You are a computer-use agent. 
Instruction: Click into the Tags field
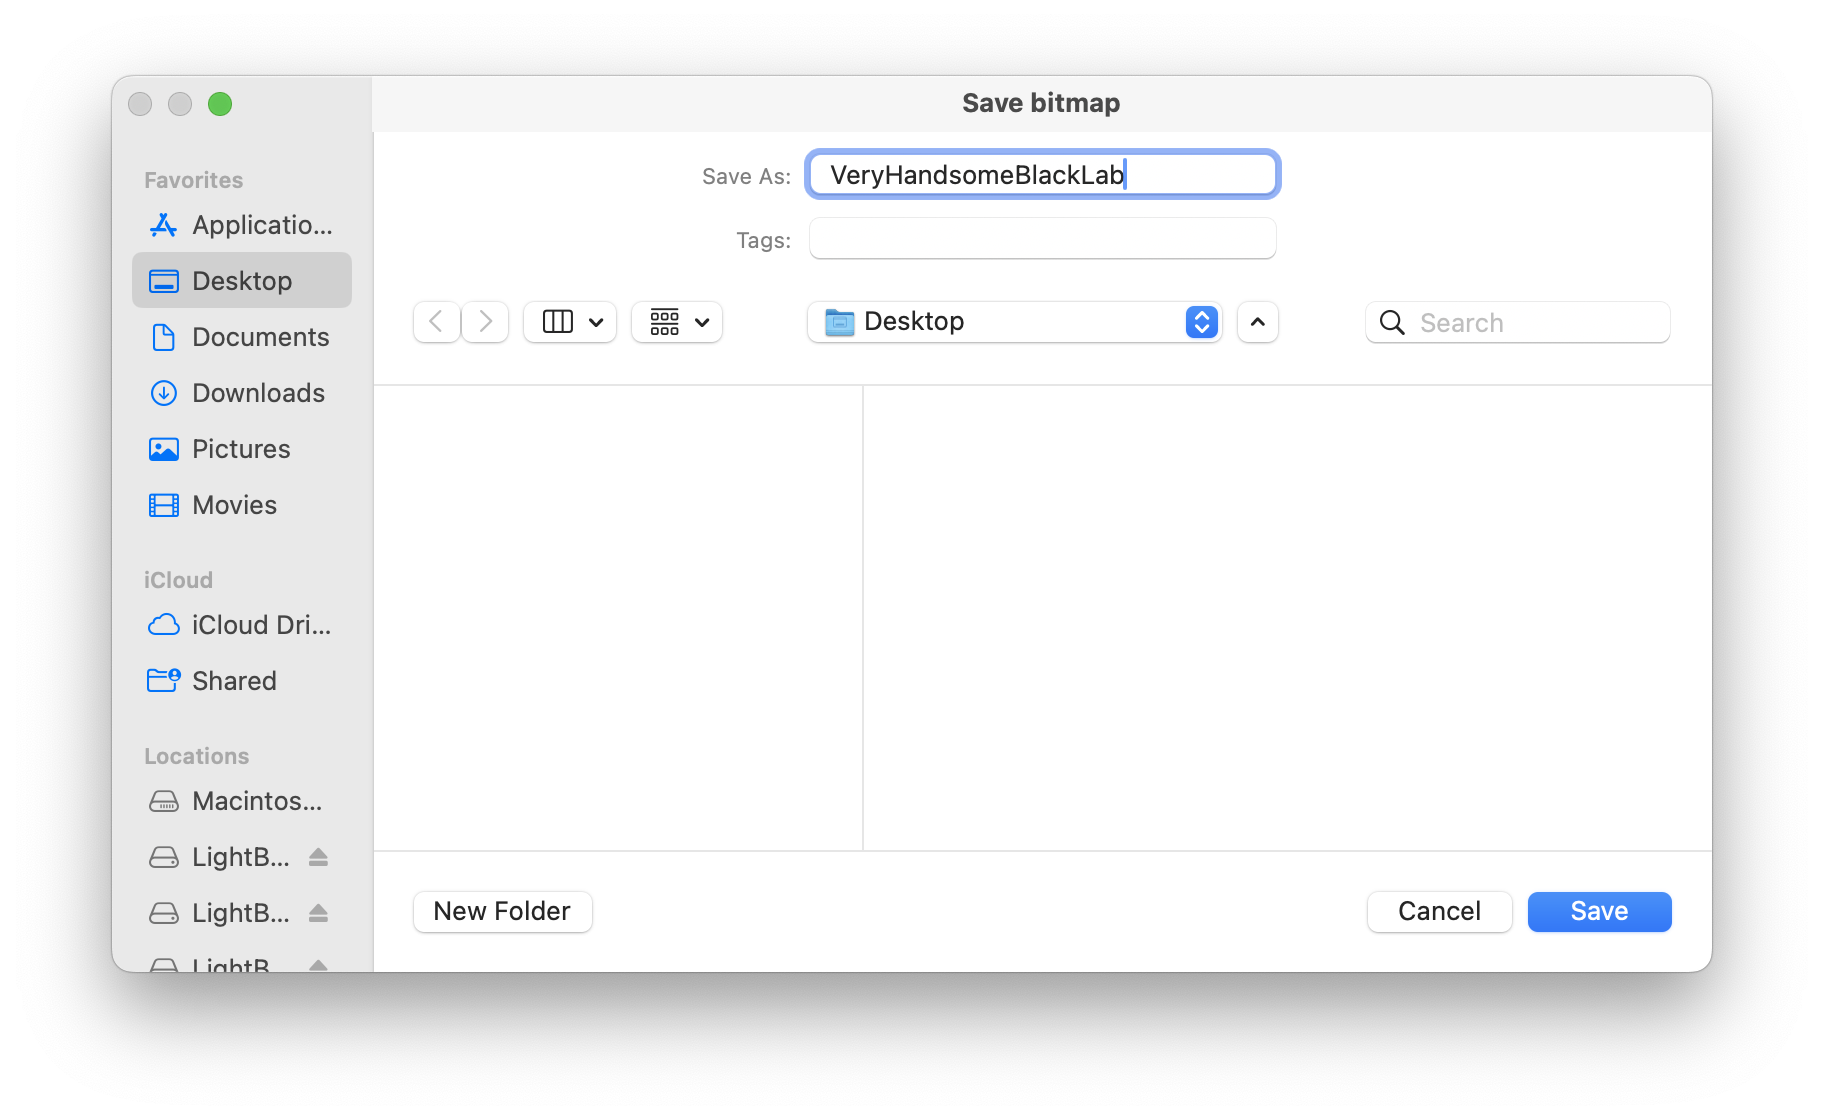coord(1042,239)
